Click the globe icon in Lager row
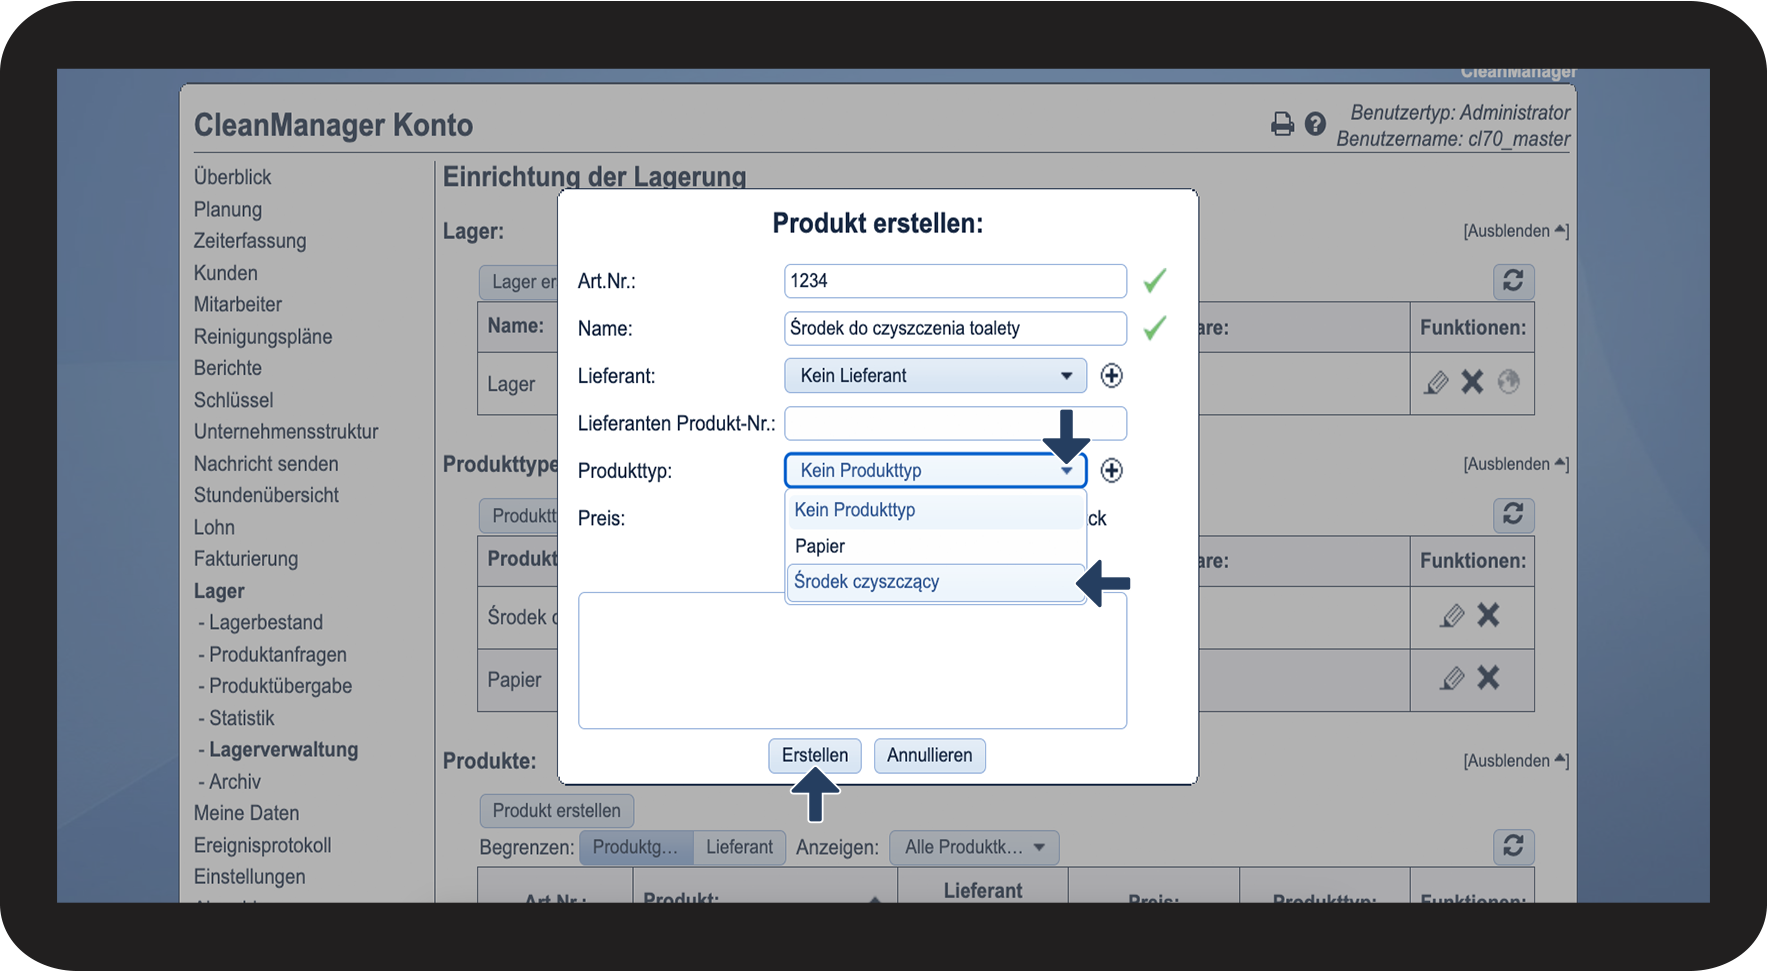Viewport: 1767px width, 971px height. coord(1508,382)
